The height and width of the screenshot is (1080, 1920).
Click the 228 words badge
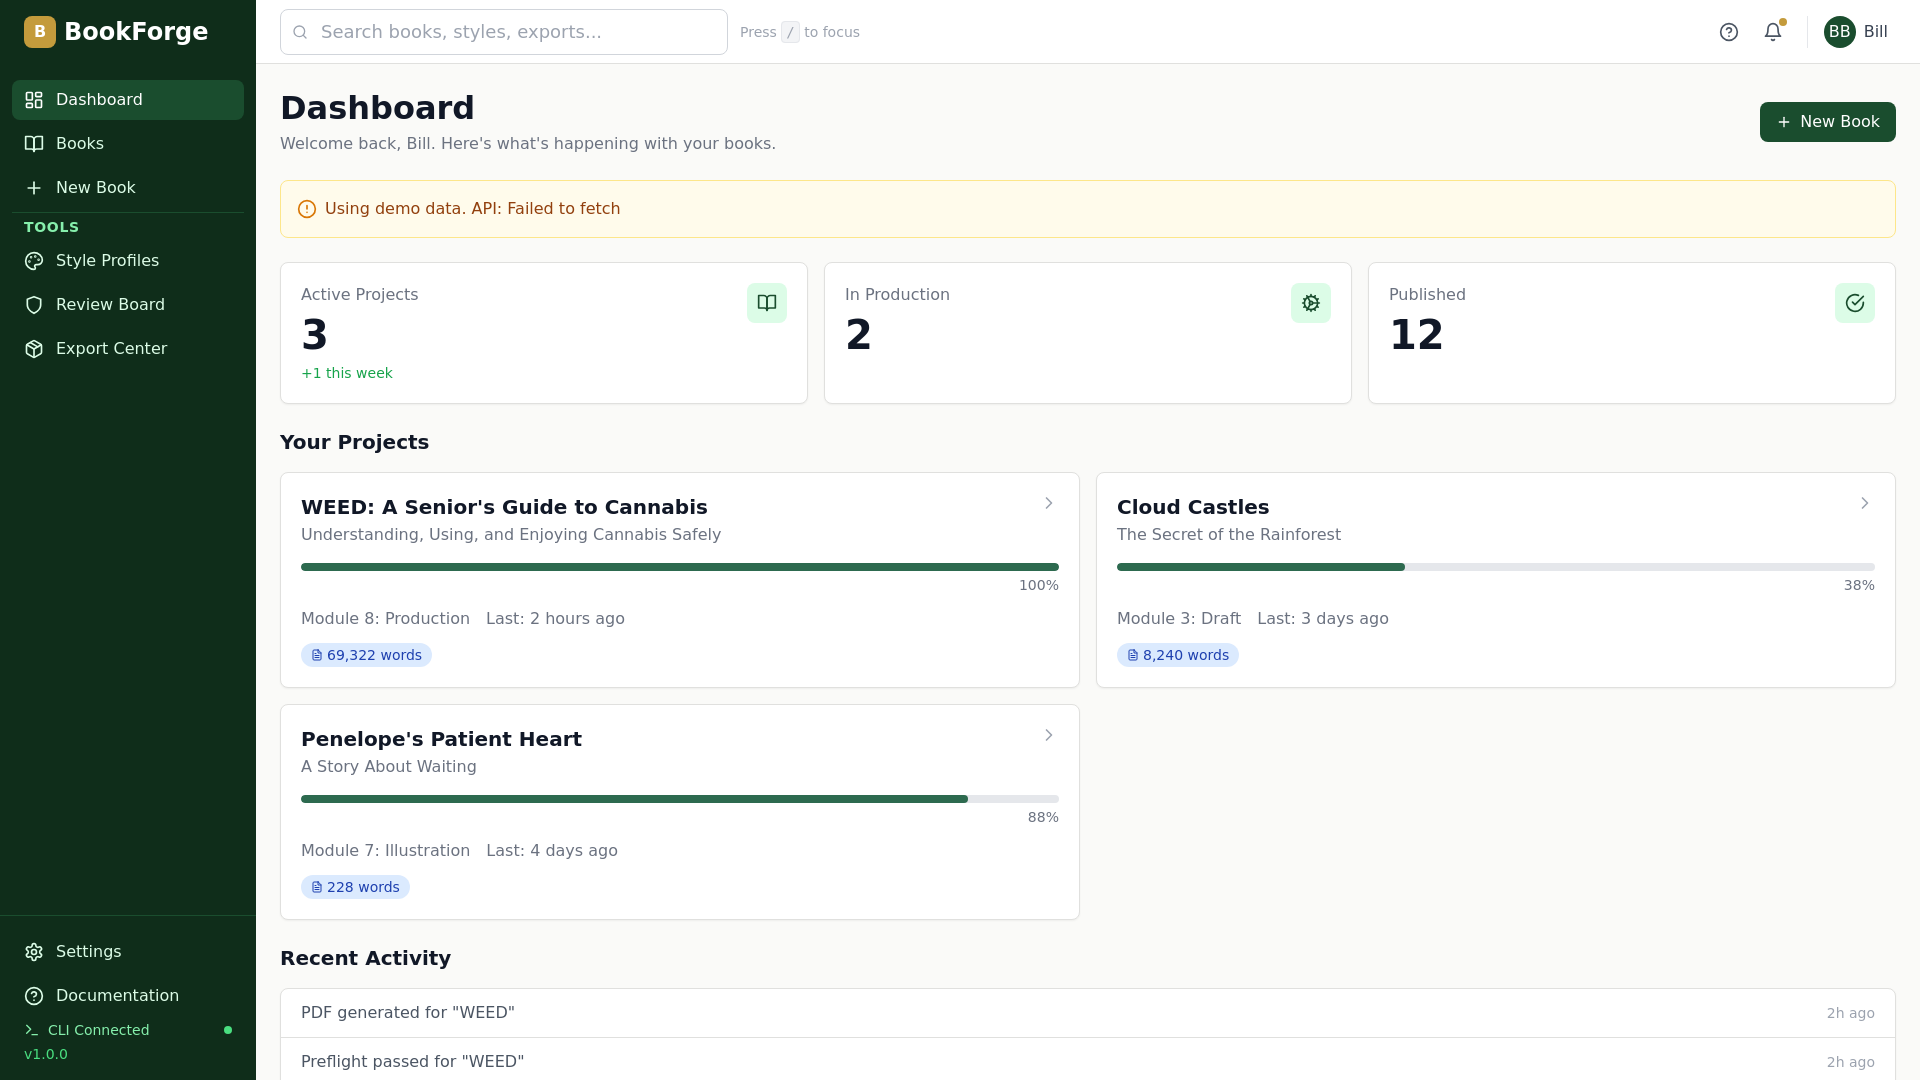coord(355,887)
